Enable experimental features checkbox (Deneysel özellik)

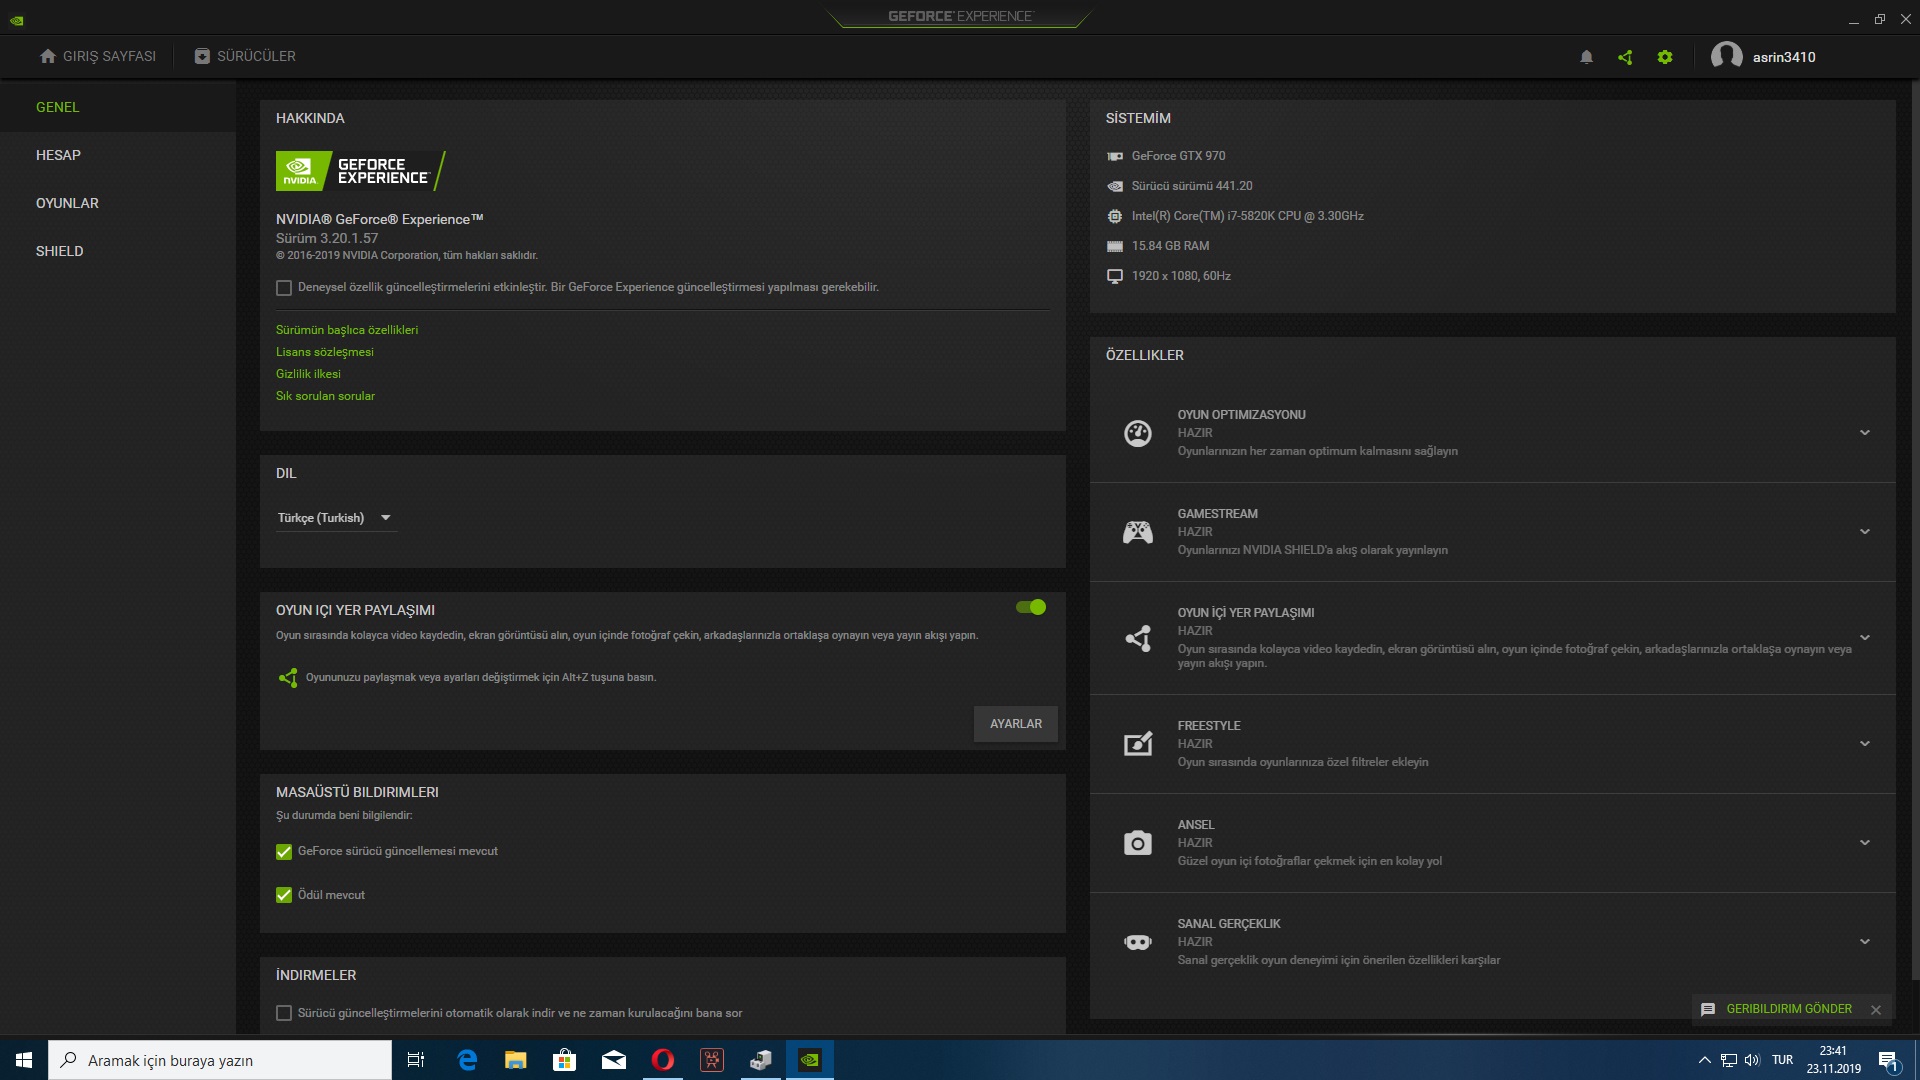coord(284,288)
